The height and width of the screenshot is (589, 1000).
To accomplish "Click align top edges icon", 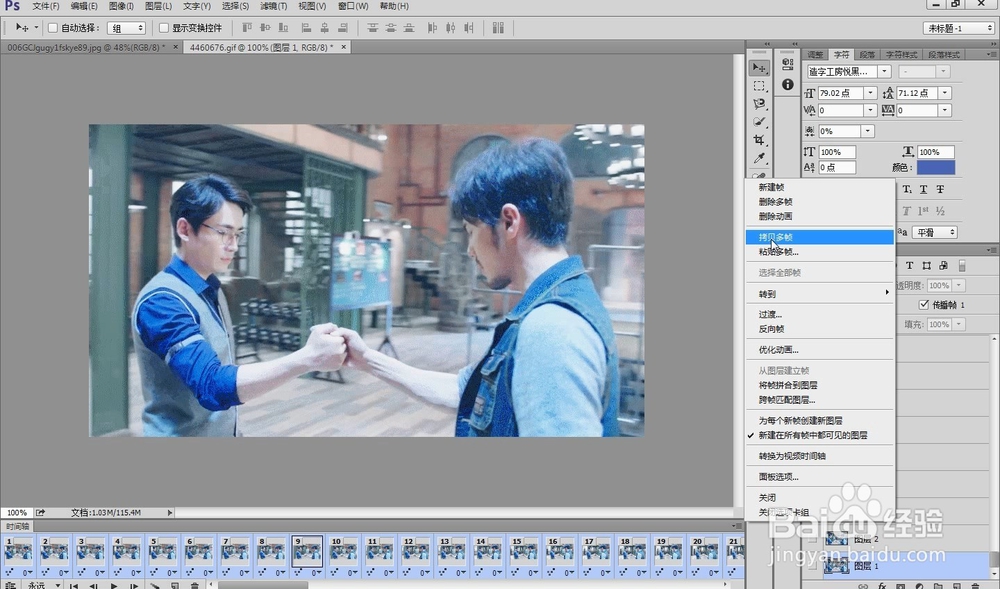I will click(x=247, y=27).
